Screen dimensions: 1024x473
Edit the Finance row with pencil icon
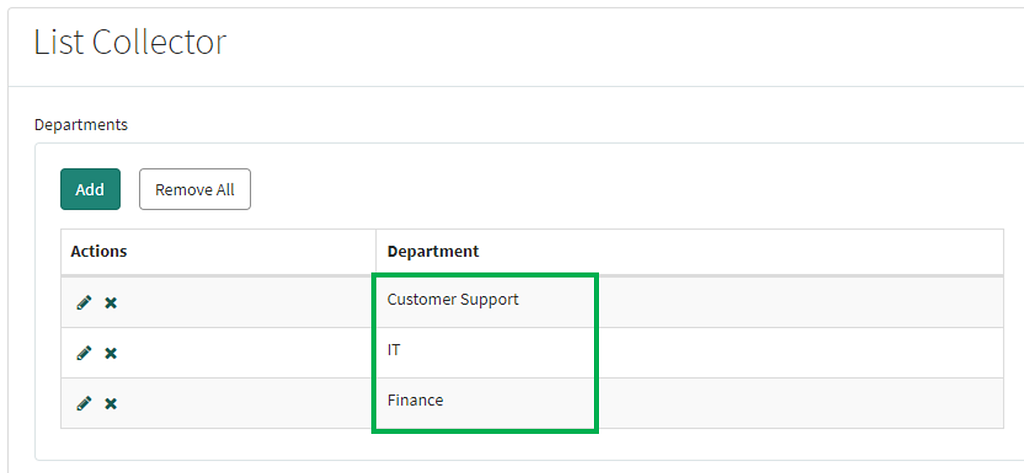click(84, 403)
